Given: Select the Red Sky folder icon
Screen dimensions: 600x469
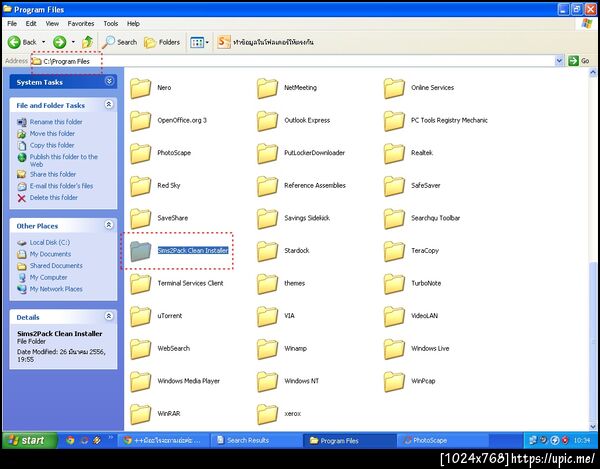Looking at the screenshot, I should (x=140, y=186).
